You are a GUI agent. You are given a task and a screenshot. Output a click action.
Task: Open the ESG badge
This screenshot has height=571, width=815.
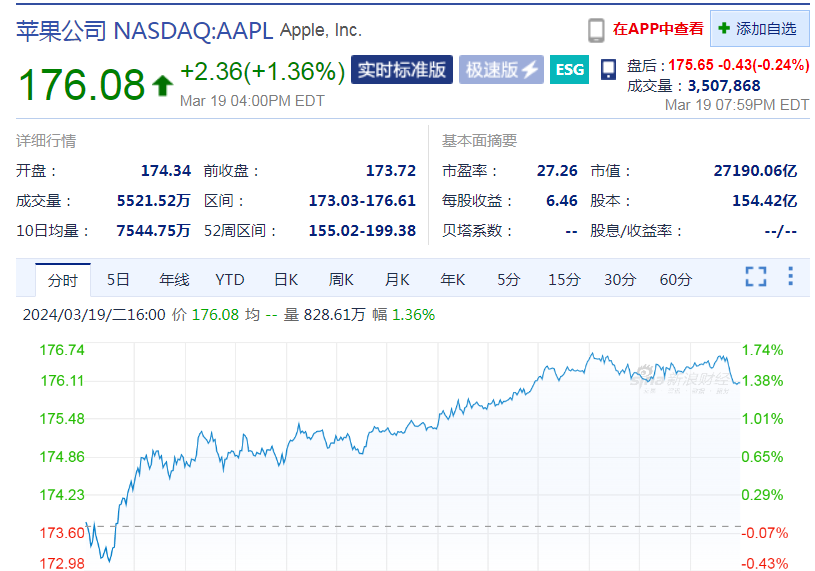click(570, 70)
